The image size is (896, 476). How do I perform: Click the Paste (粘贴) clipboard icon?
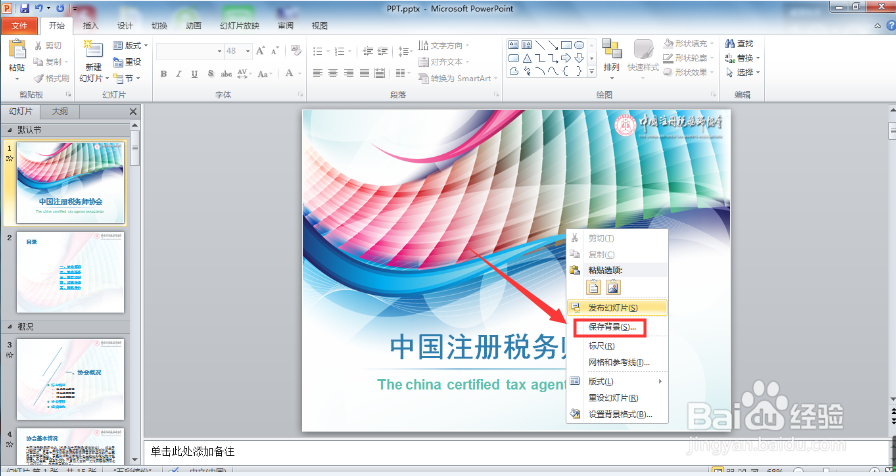tap(17, 49)
